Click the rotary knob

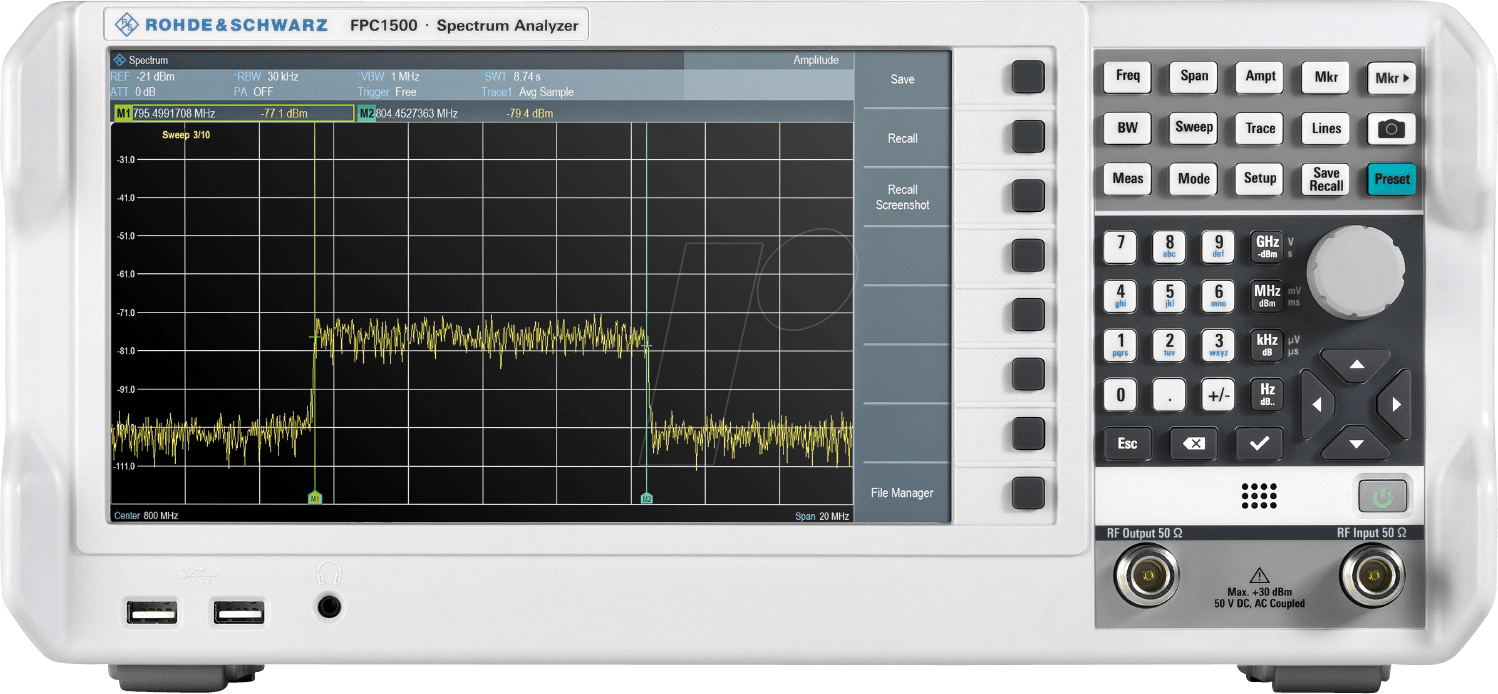coord(1355,272)
